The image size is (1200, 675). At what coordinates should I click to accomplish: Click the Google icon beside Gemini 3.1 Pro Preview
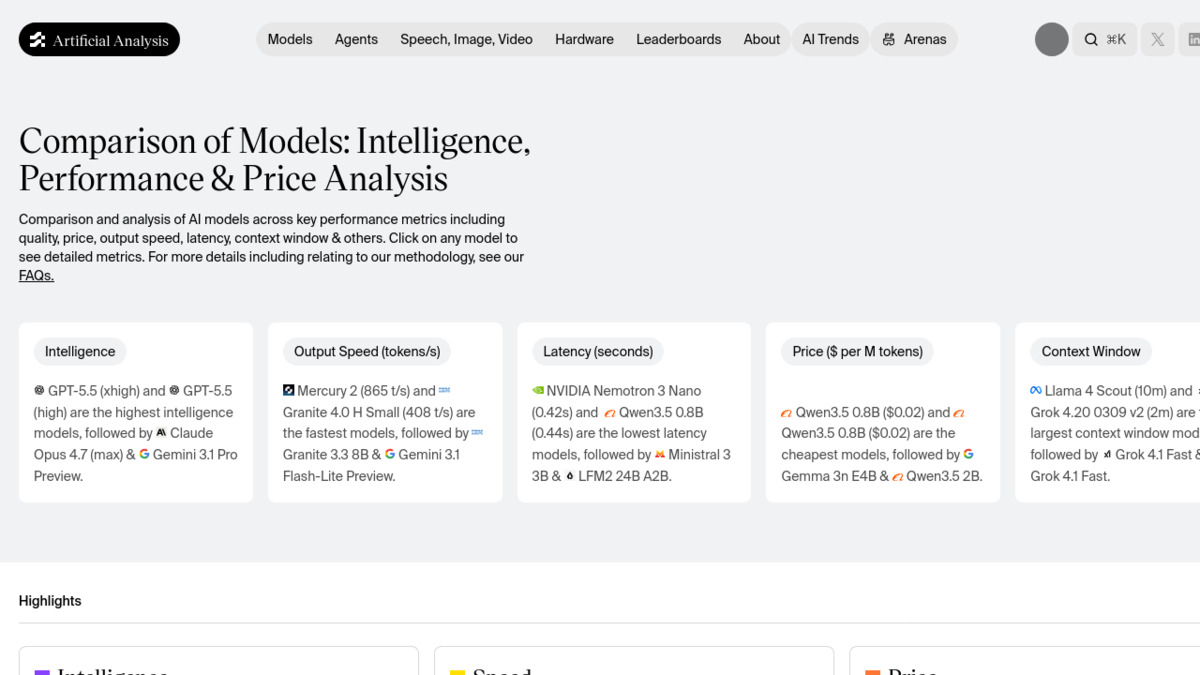tap(144, 454)
